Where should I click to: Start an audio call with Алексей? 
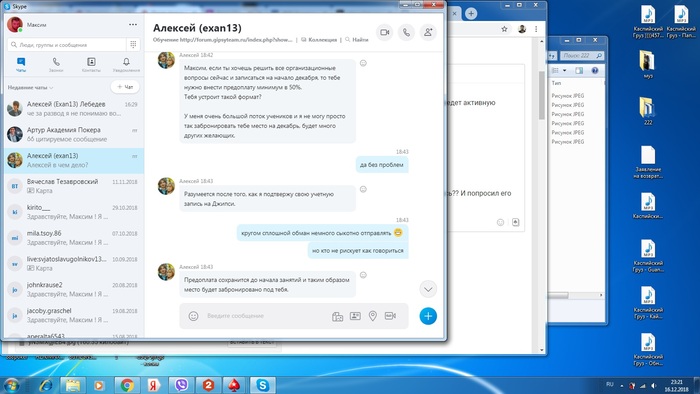tap(406, 32)
